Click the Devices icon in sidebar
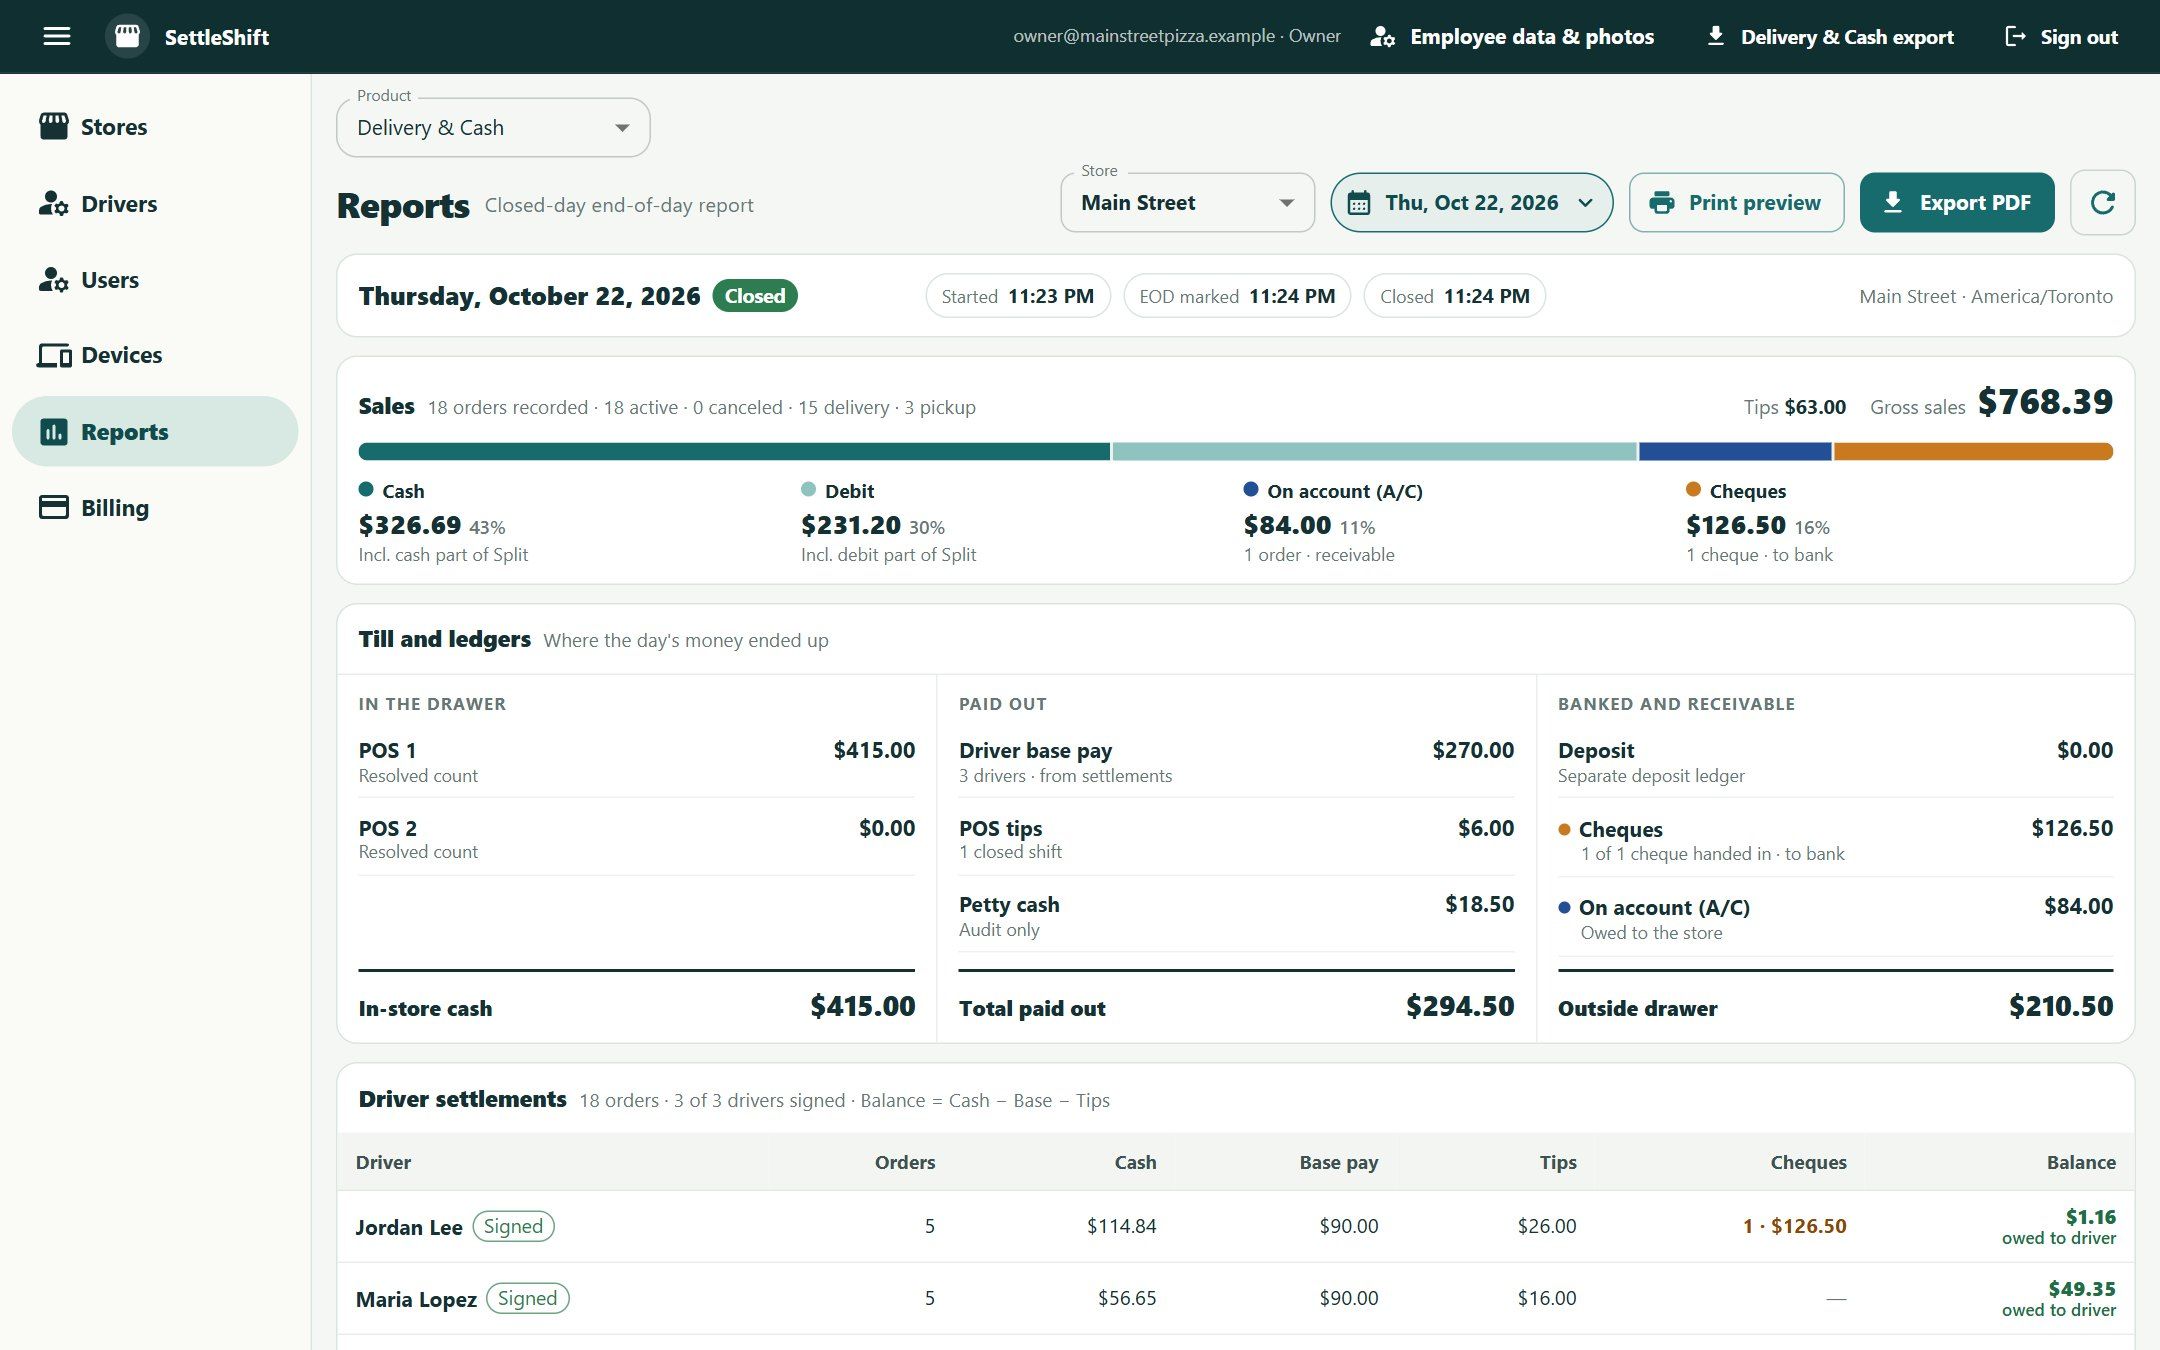 [x=54, y=355]
